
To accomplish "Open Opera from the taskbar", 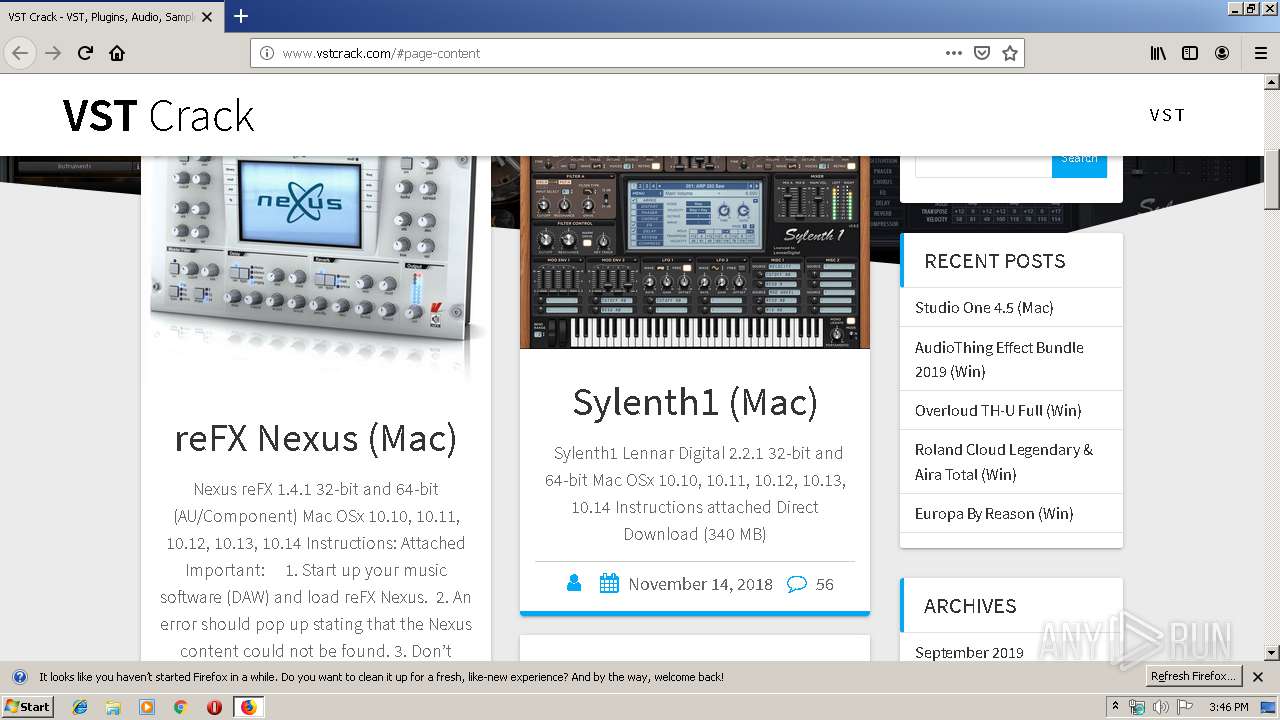I will click(x=214, y=707).
